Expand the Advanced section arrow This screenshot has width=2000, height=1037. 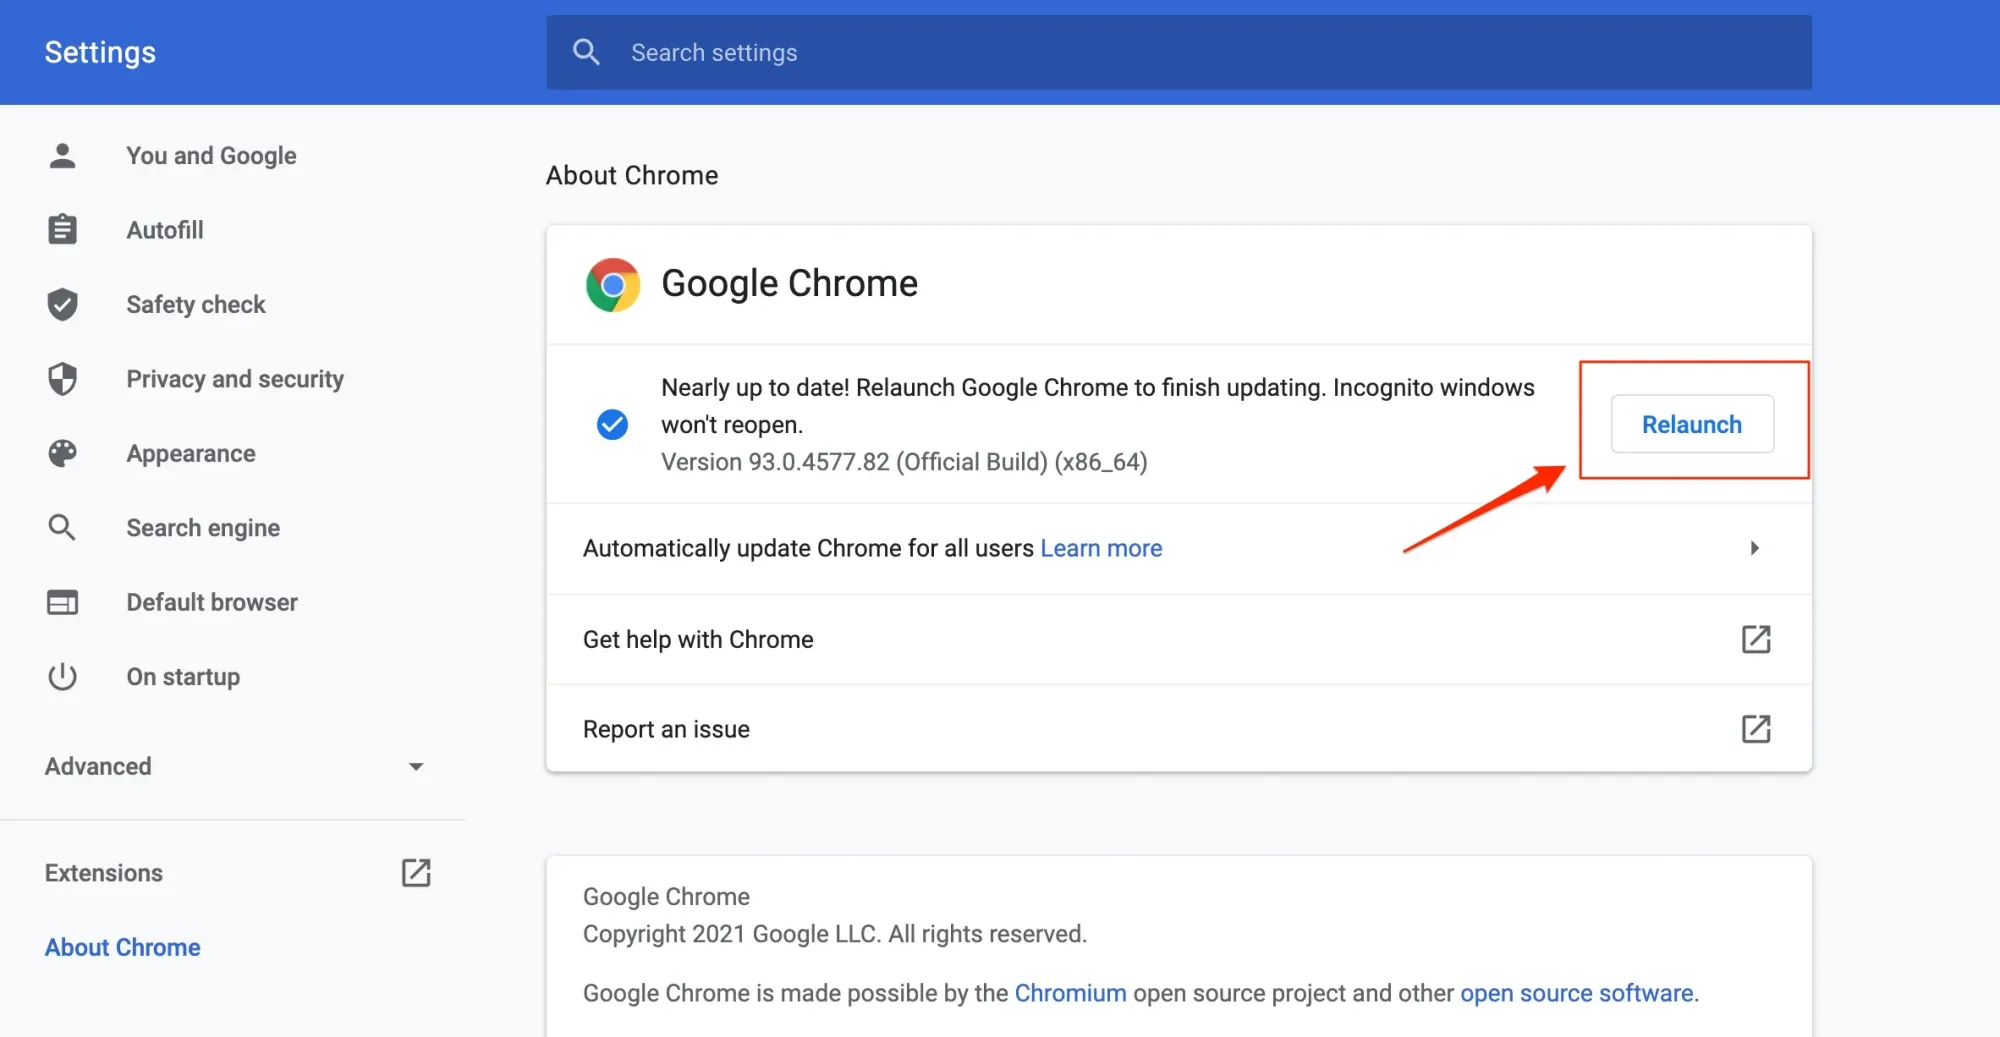click(x=416, y=766)
